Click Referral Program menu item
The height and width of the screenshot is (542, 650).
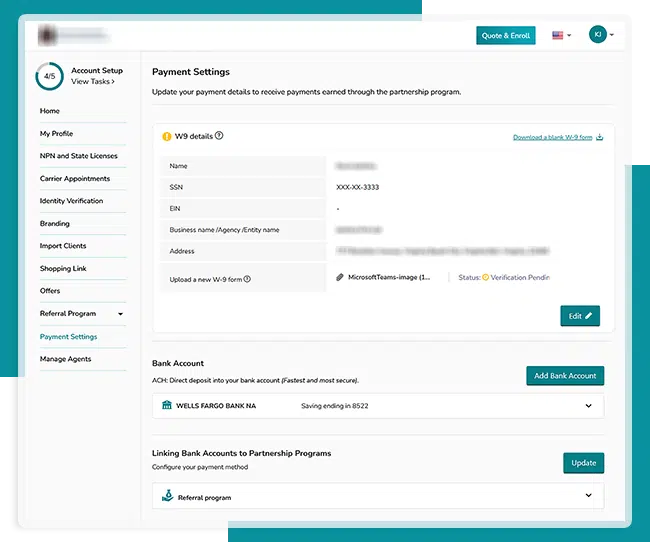68,314
